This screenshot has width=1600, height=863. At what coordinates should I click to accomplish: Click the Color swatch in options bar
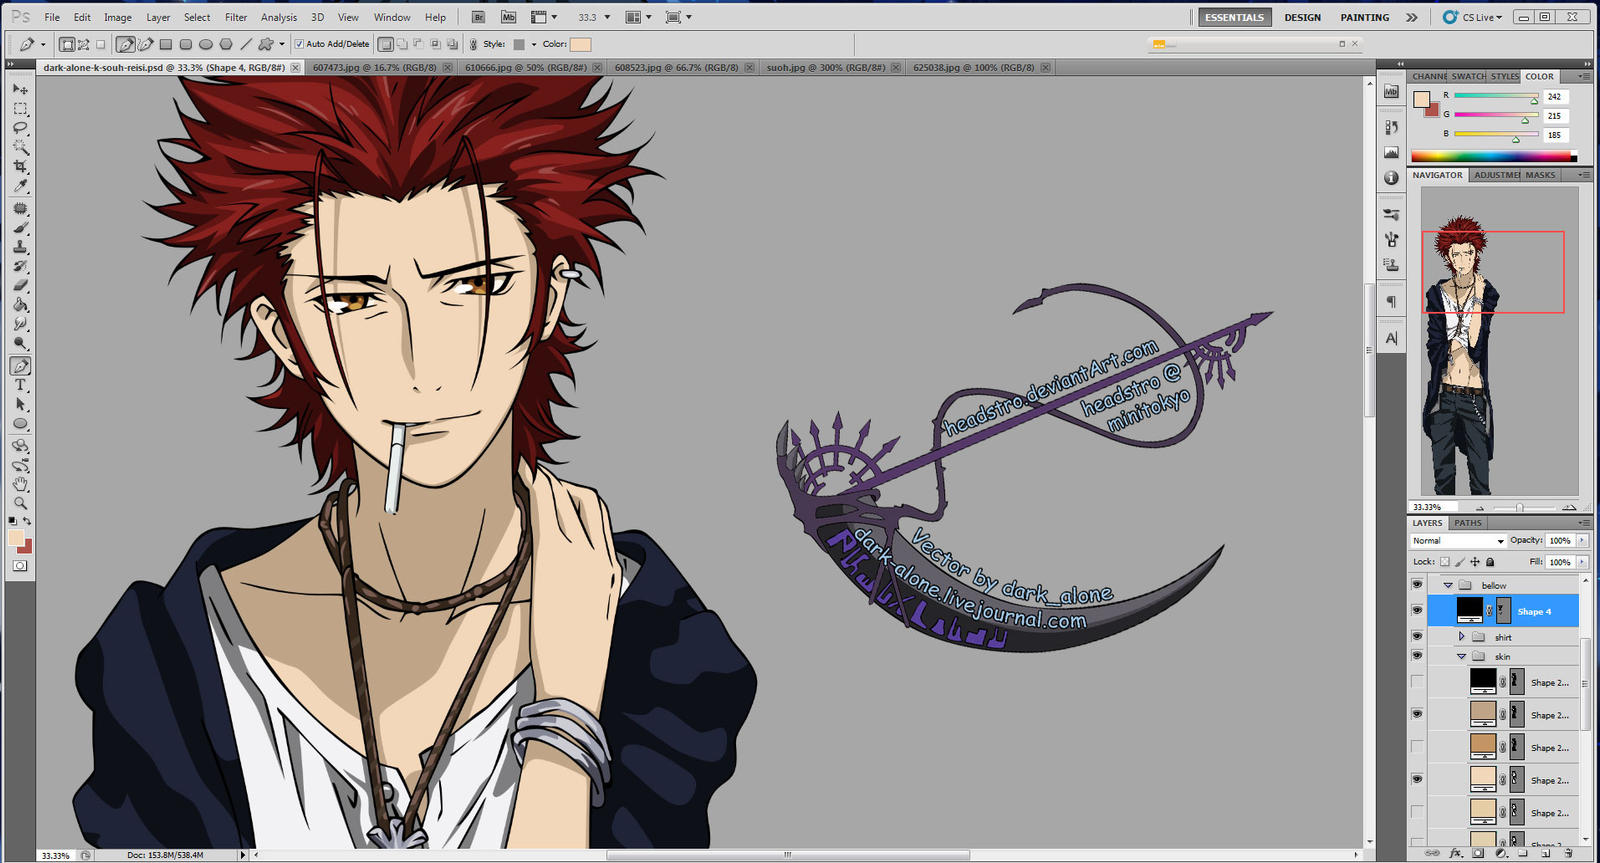coord(580,44)
